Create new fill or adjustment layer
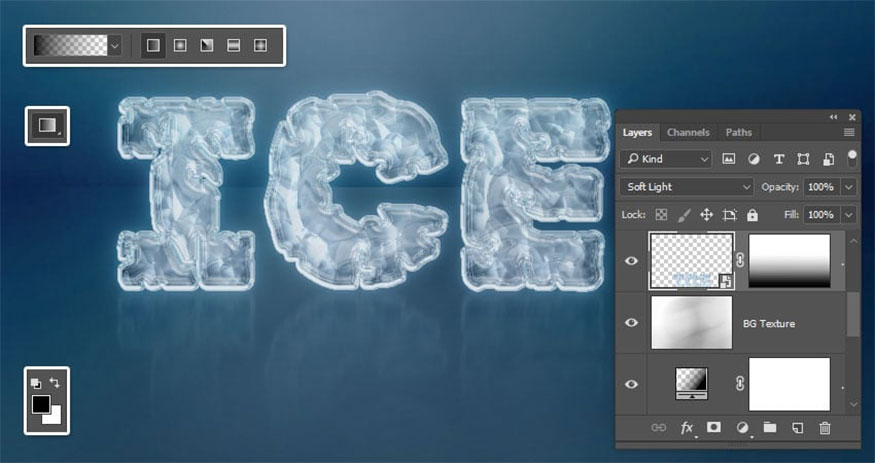The image size is (875, 463). pyautogui.click(x=742, y=428)
